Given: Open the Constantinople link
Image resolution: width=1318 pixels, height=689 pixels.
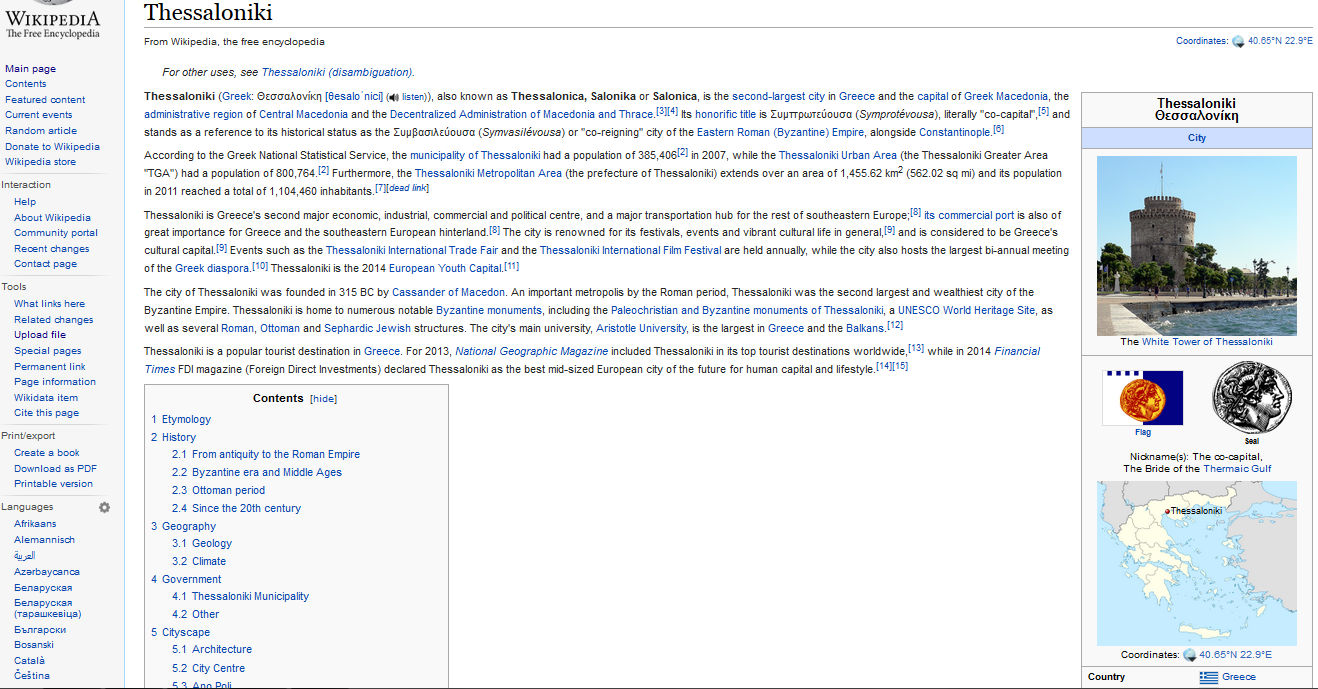Looking at the screenshot, I should [x=955, y=133].
